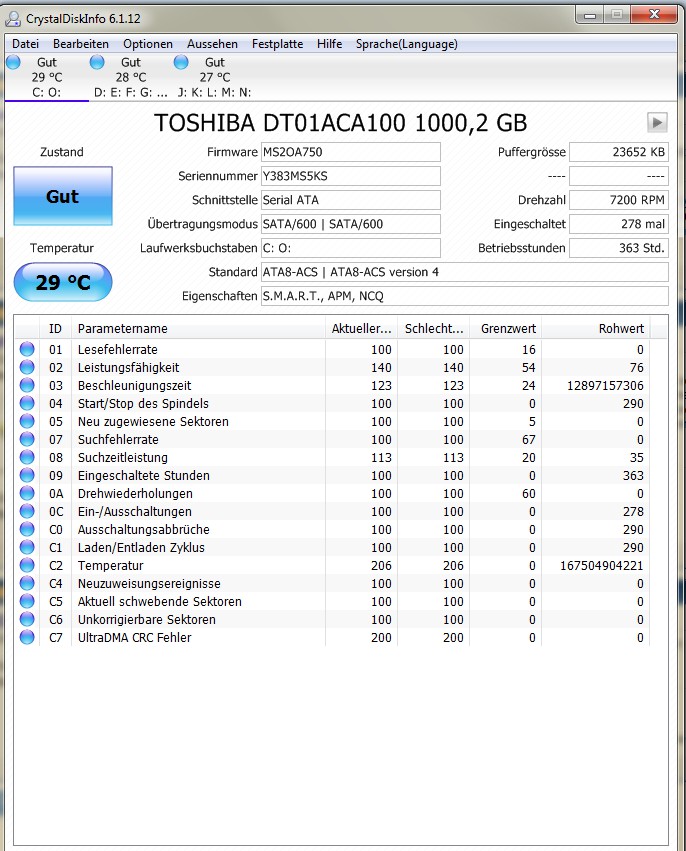Click status orb of Ausschaltungsabbrüche row

pos(27,529)
